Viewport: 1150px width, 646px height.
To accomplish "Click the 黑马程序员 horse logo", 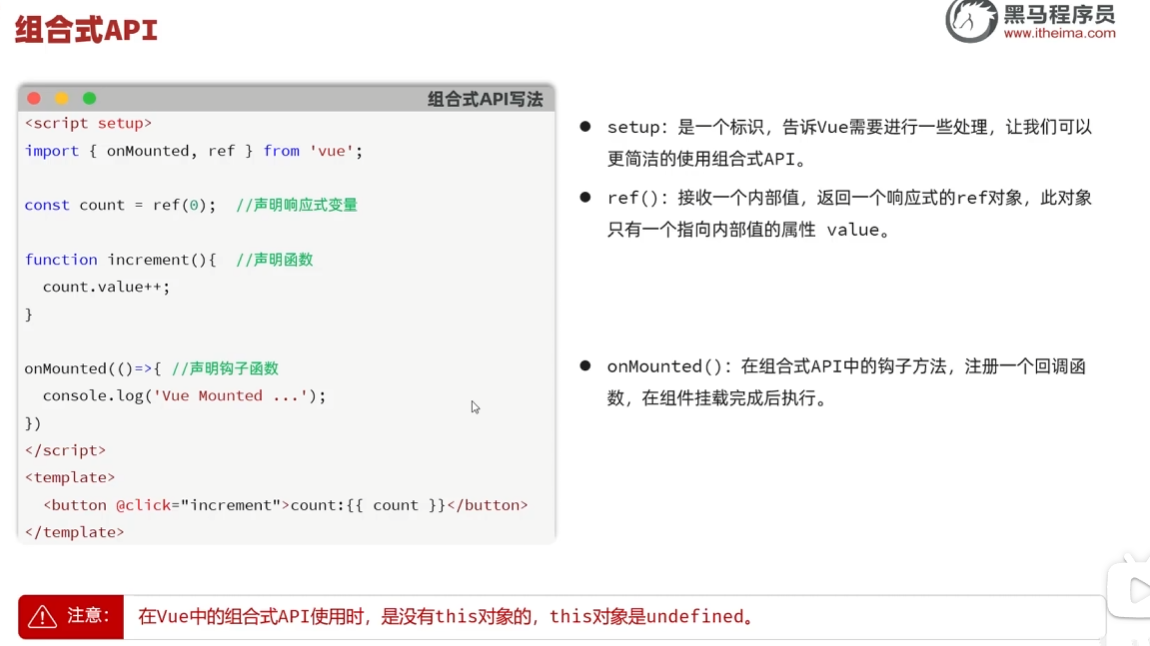I will [x=971, y=20].
